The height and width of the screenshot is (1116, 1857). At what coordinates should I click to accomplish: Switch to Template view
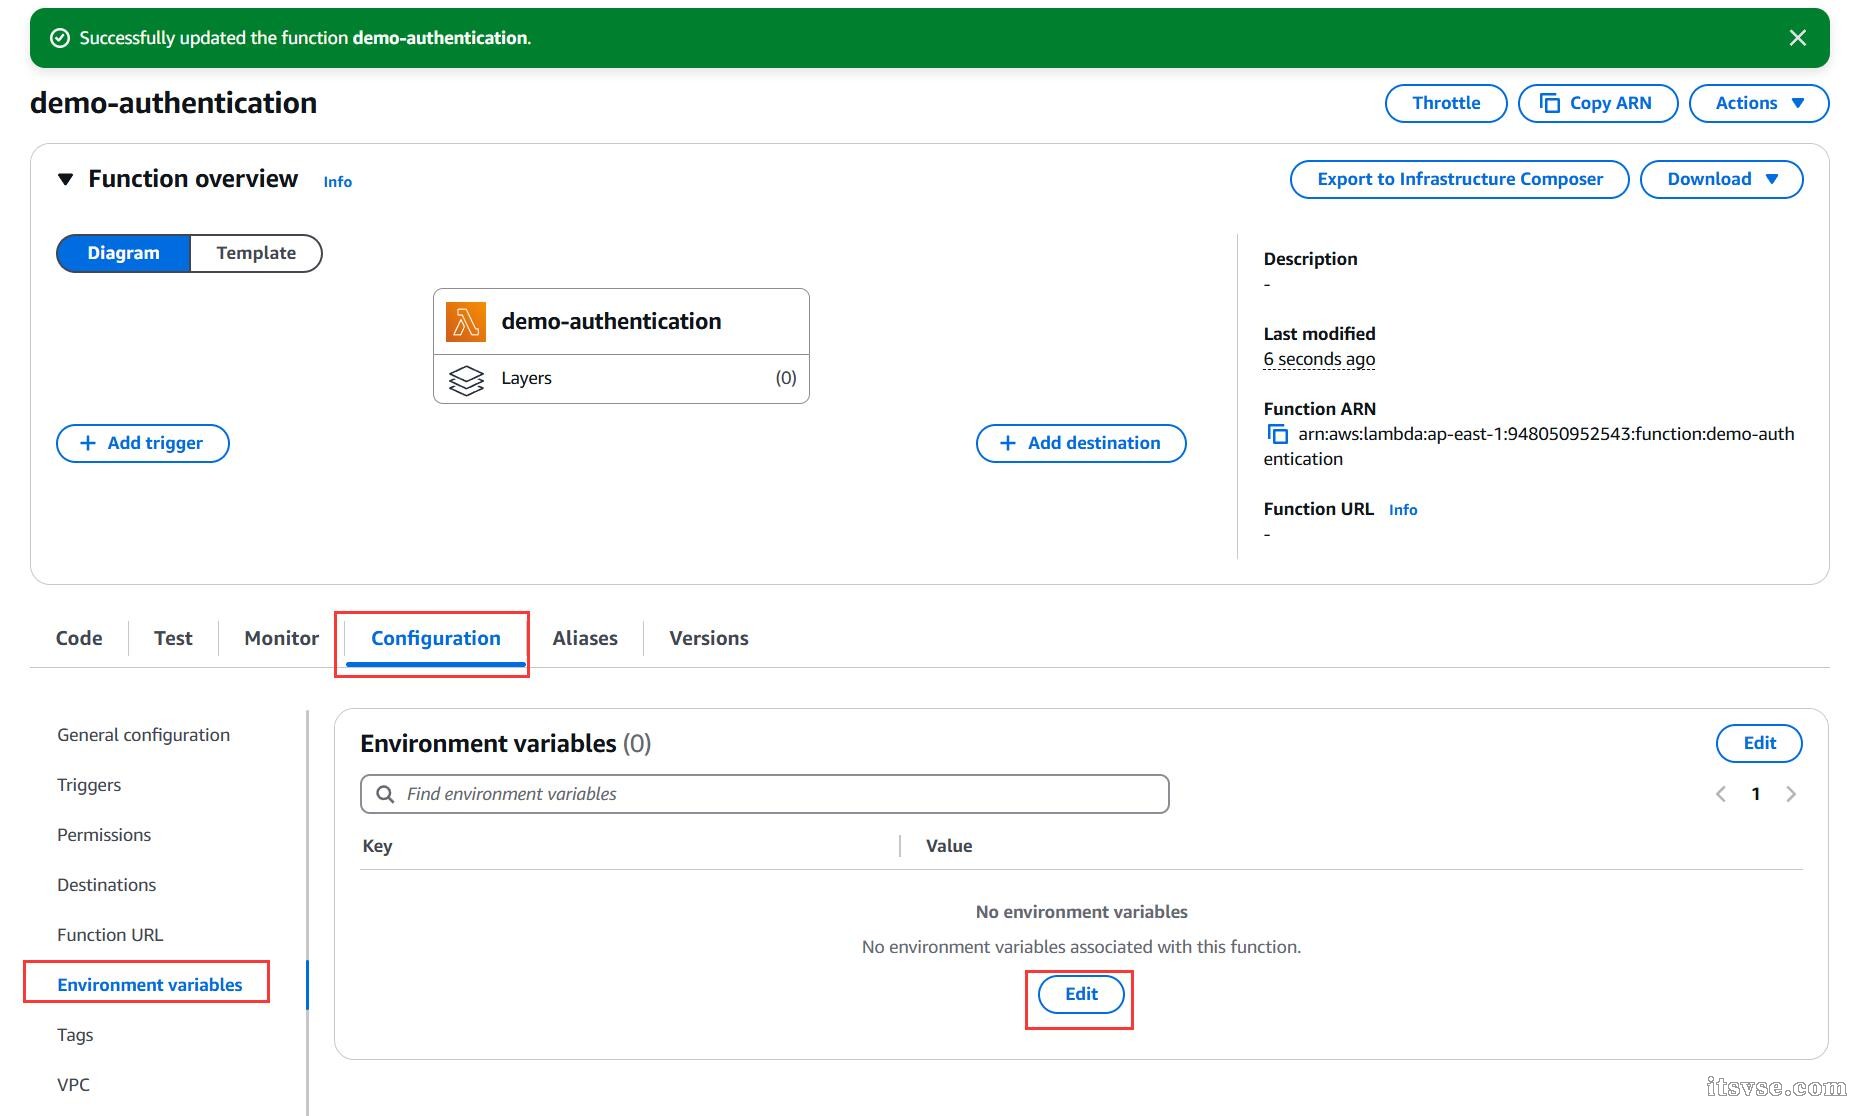coord(256,253)
